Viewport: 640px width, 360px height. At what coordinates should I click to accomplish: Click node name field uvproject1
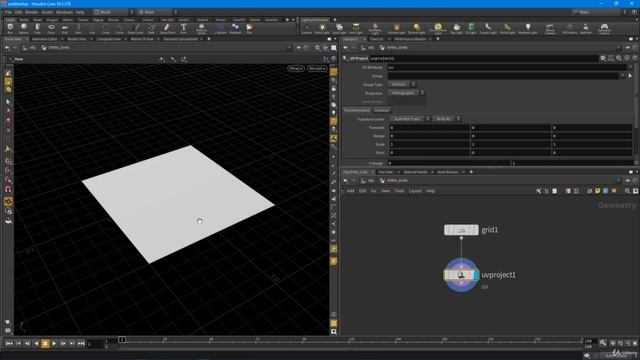(483, 58)
